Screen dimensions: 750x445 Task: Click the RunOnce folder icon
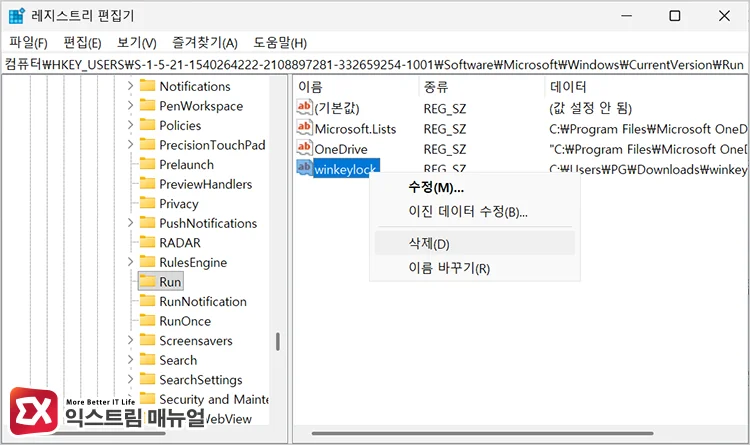pos(147,321)
